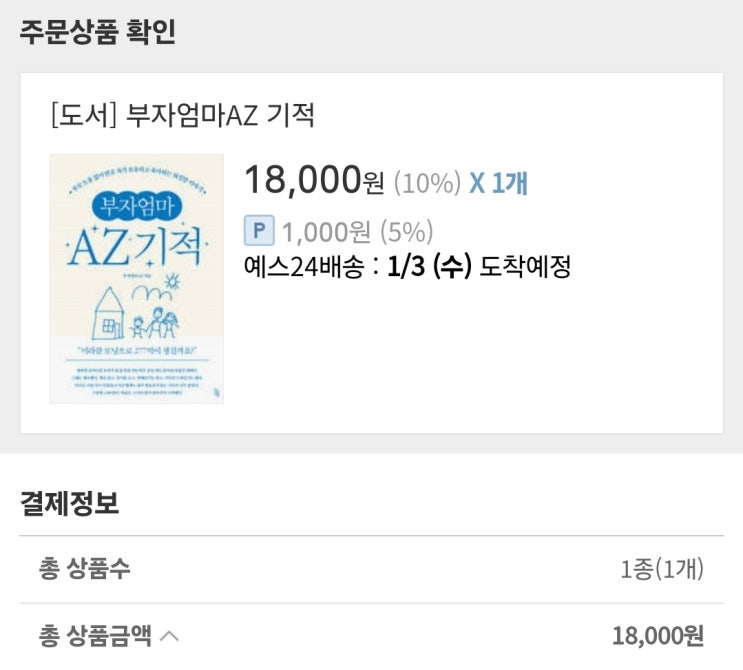
Task: Click the house drawing on the cover
Action: pyautogui.click(x=110, y=312)
